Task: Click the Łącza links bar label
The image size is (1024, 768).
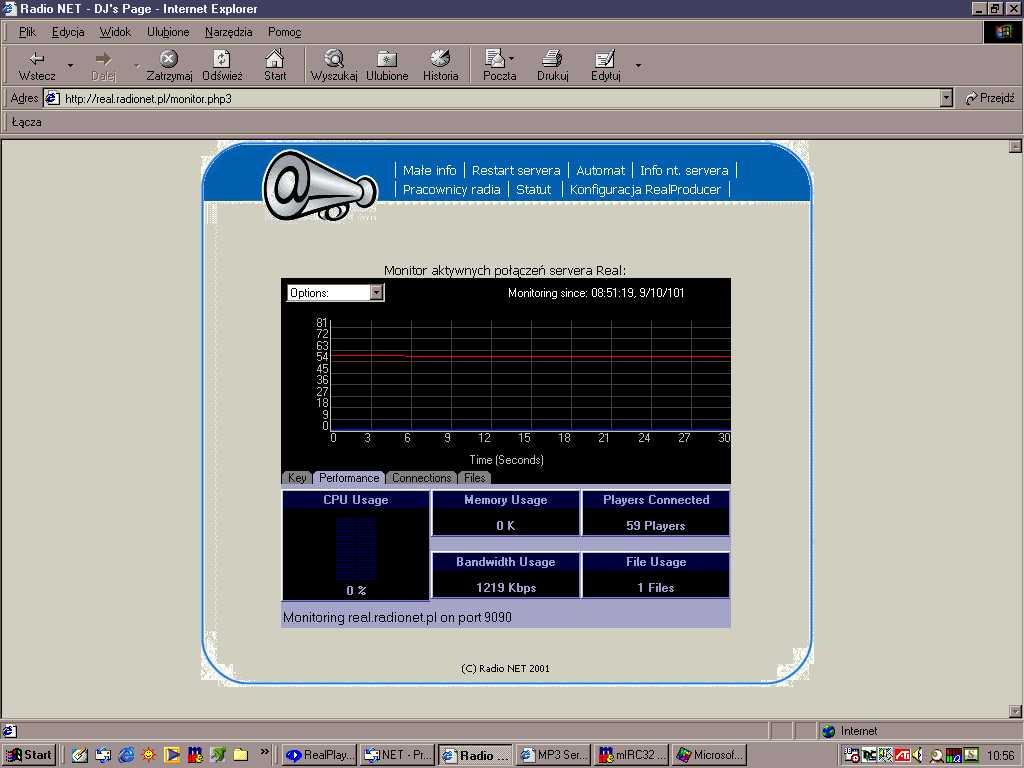Action: [x=26, y=122]
